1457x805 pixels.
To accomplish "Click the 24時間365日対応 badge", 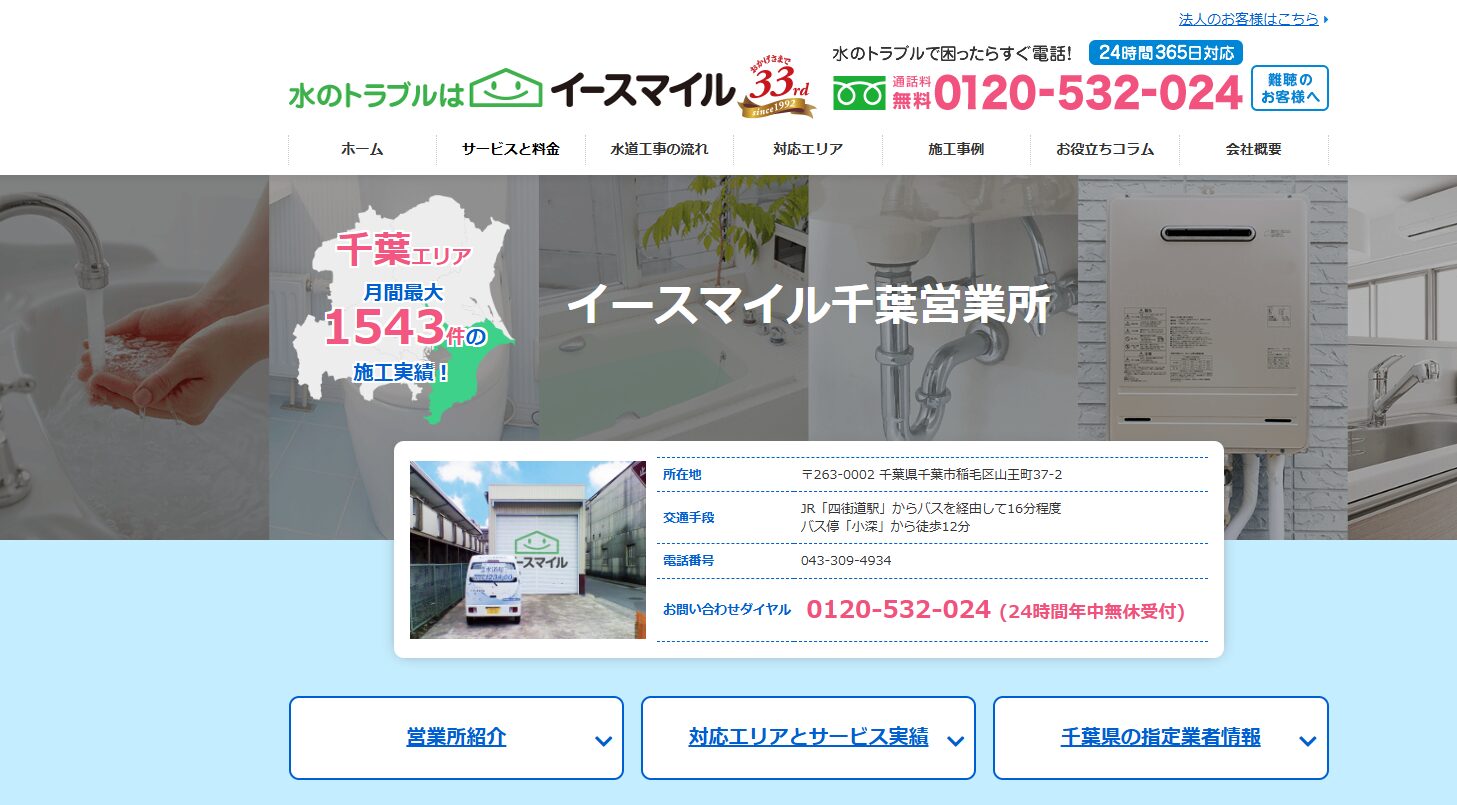I will [x=1165, y=53].
